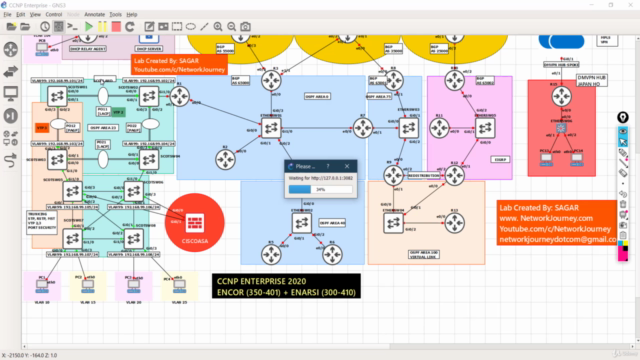This screenshot has width=640, height=360.
Task: Browse all devices in sidebar
Action: [11, 138]
